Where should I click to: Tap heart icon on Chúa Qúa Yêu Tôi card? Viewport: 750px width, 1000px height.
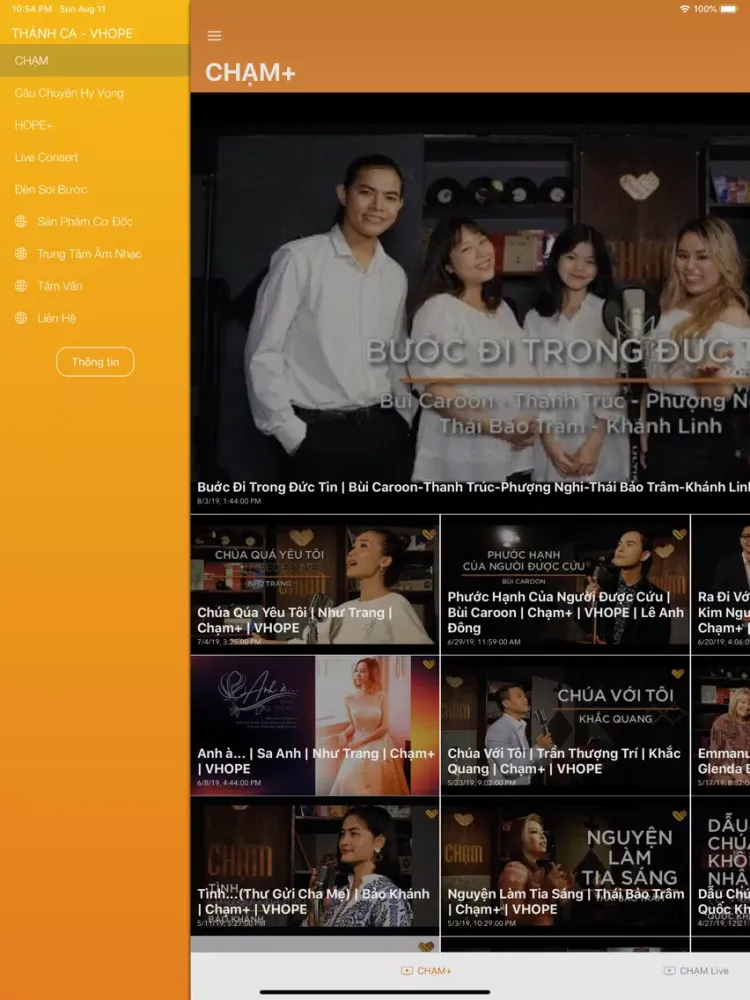(x=429, y=534)
